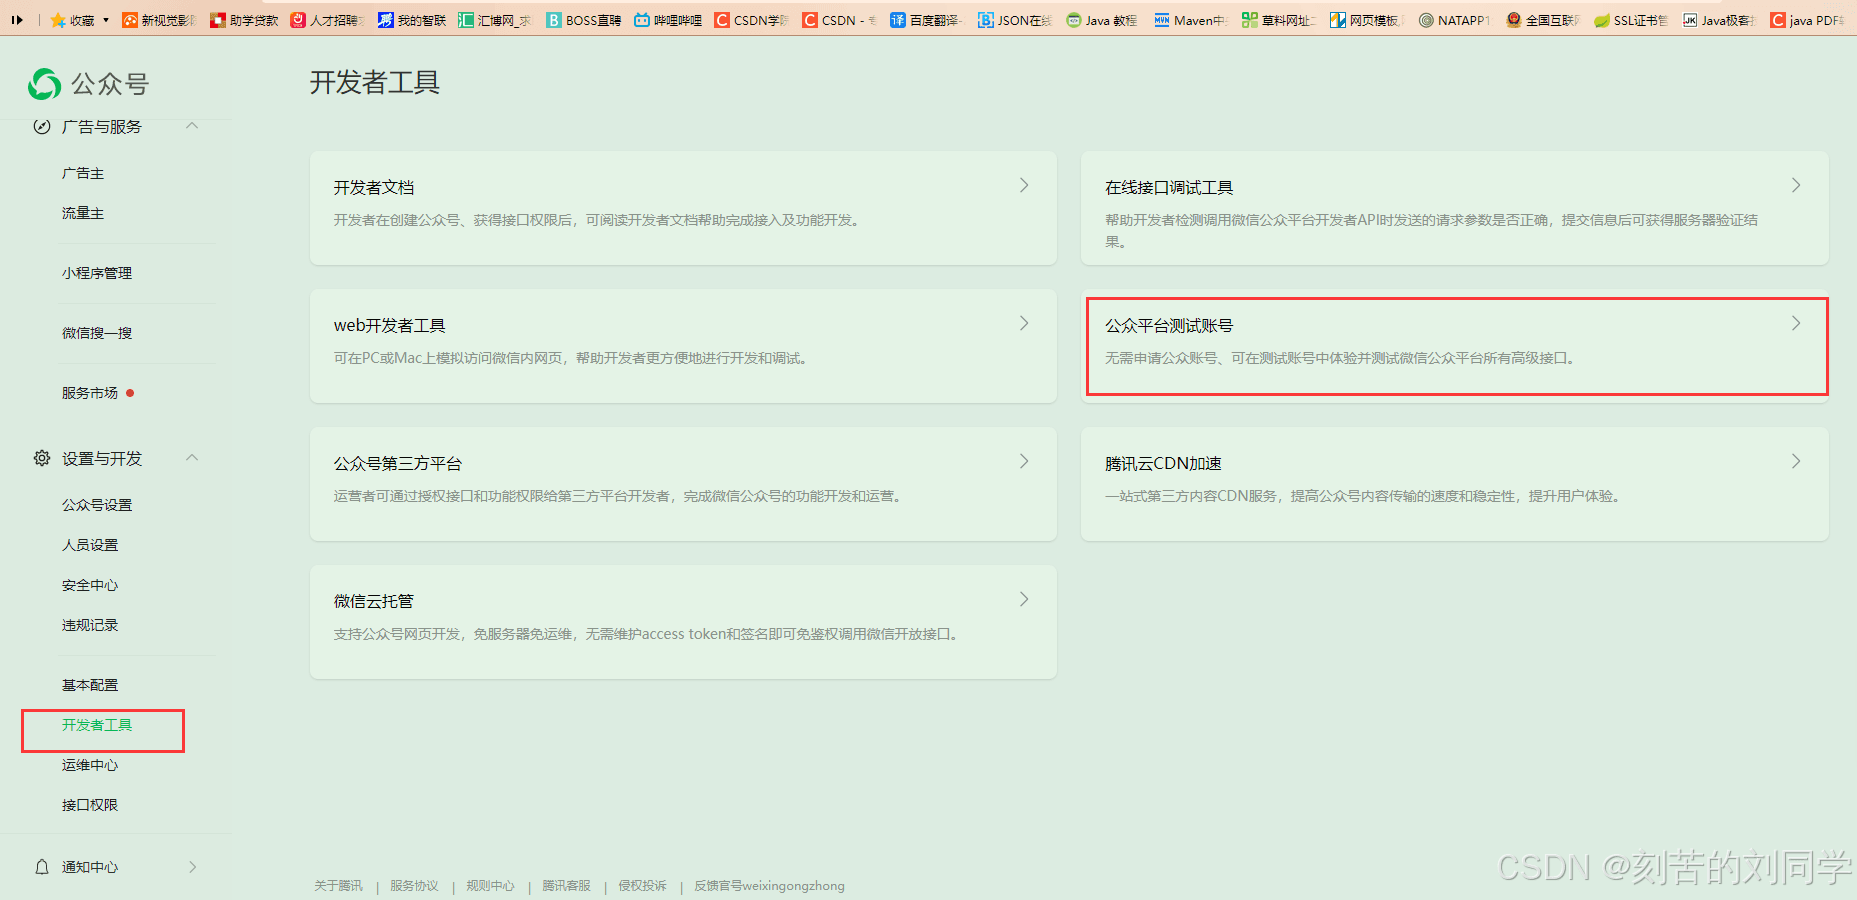Open the SSL证书 bookmark
This screenshot has width=1857, height=900.
(x=1631, y=20)
